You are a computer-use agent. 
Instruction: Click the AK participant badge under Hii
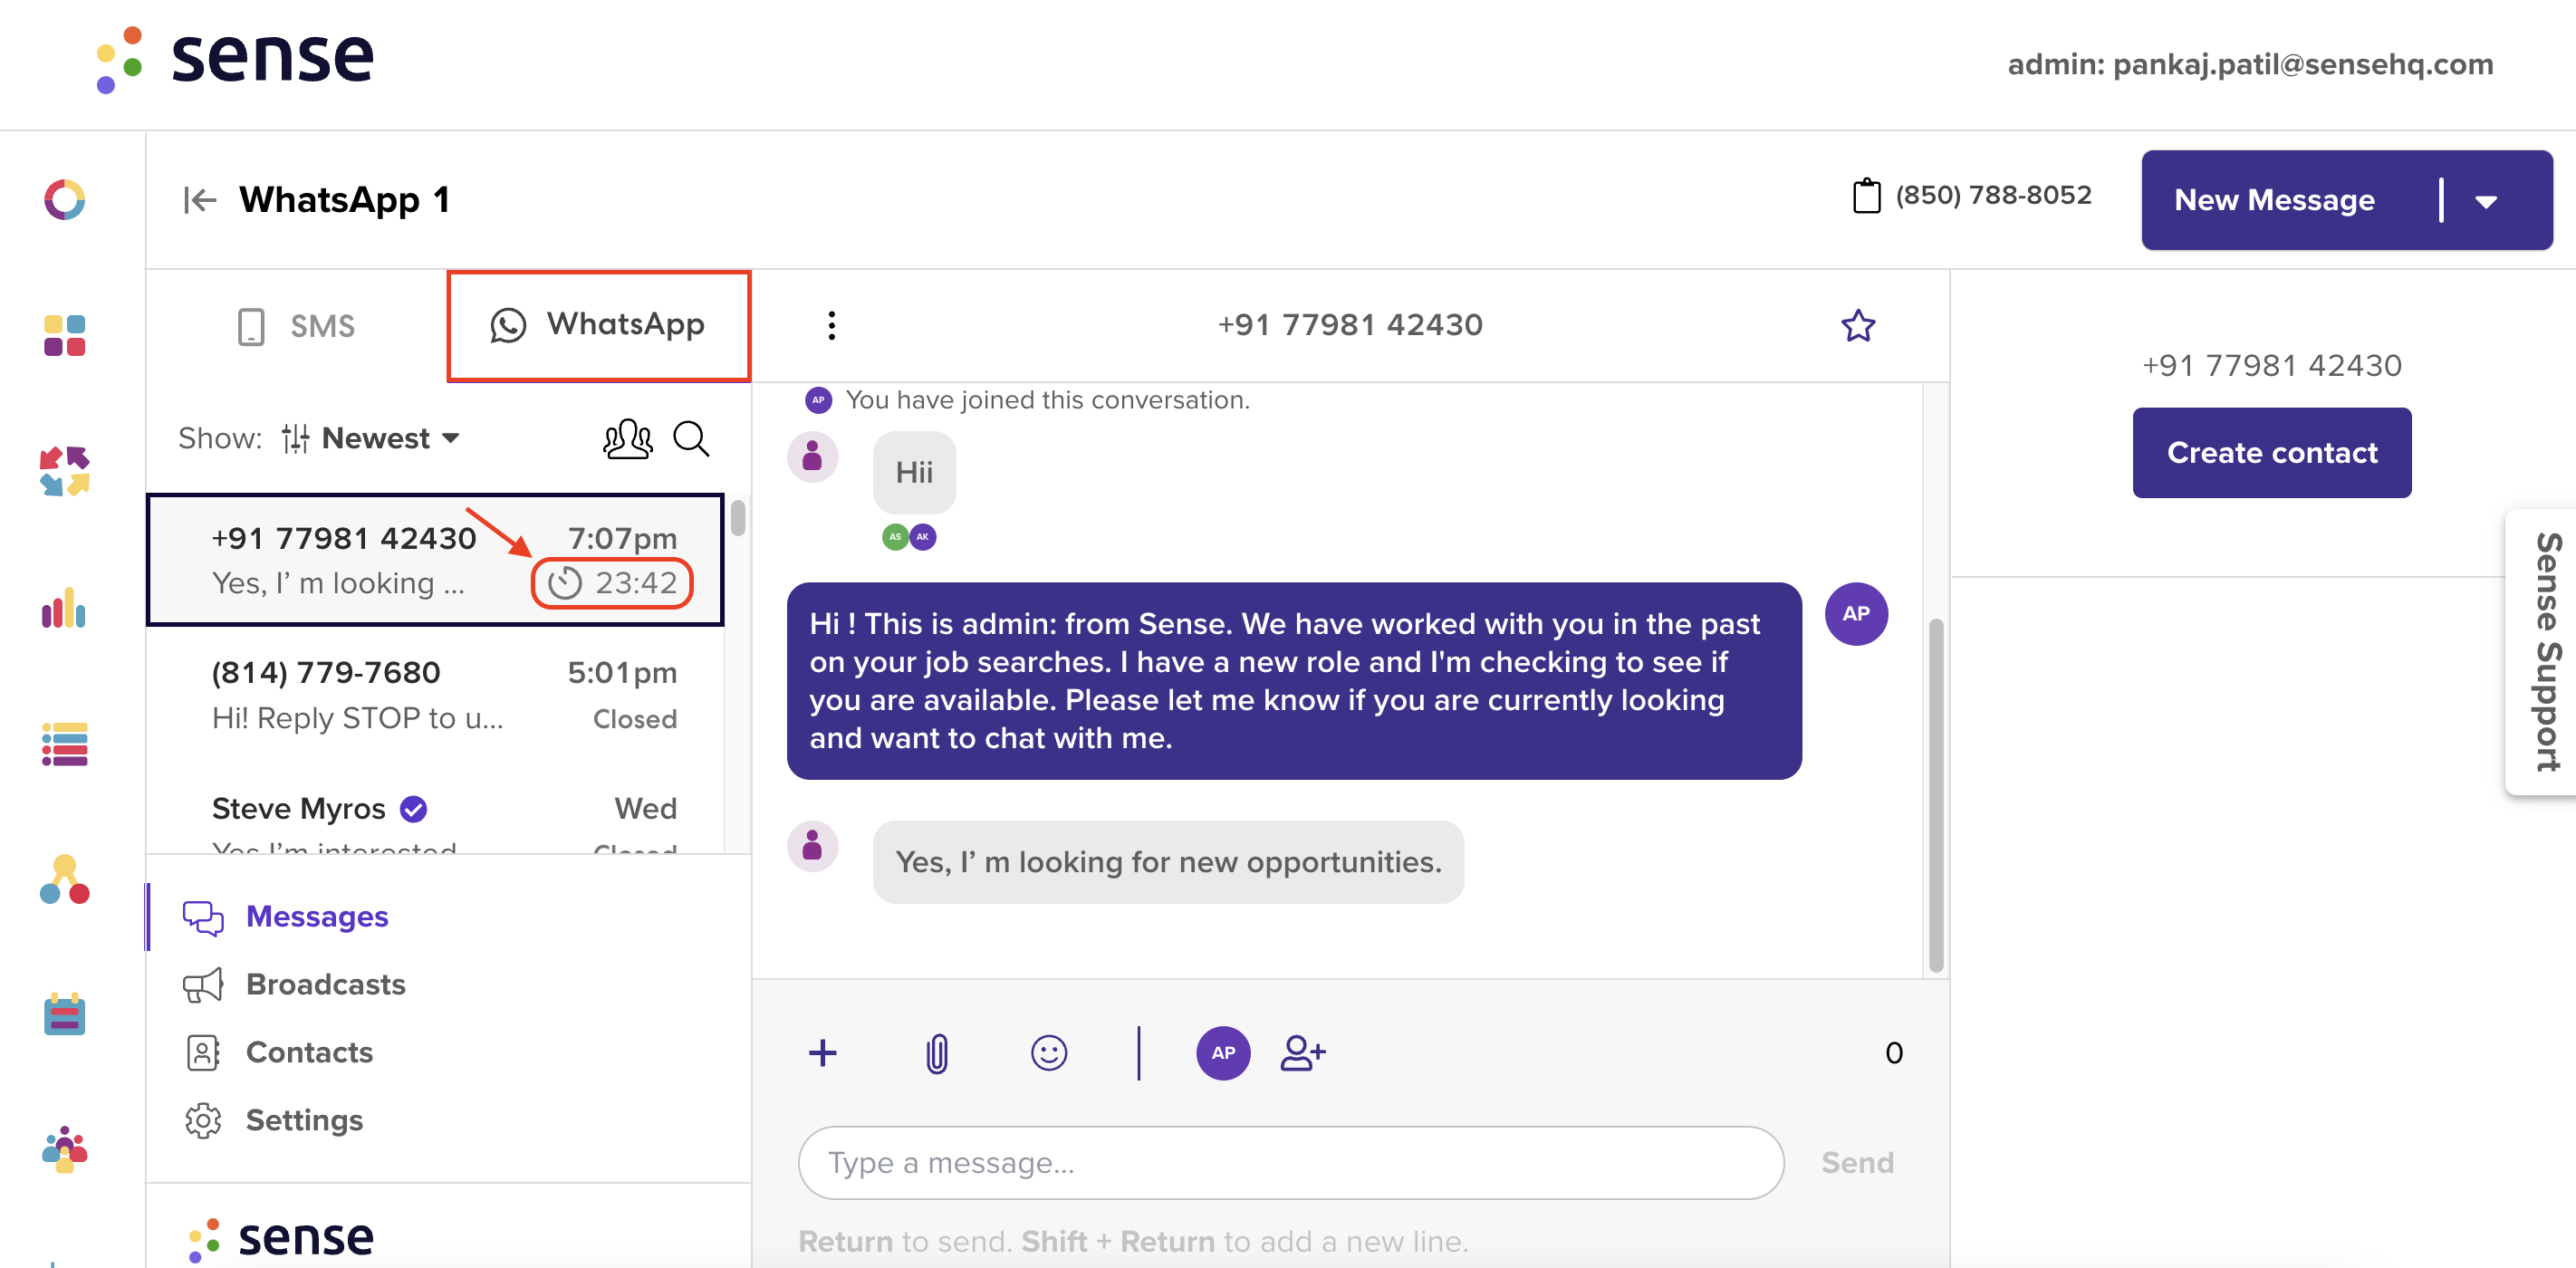pyautogui.click(x=922, y=537)
